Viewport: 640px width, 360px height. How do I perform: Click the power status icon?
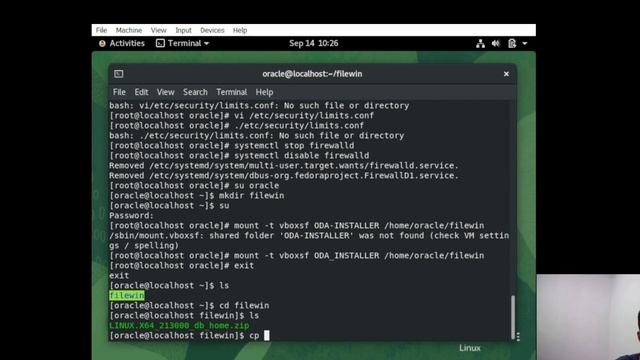click(512, 43)
